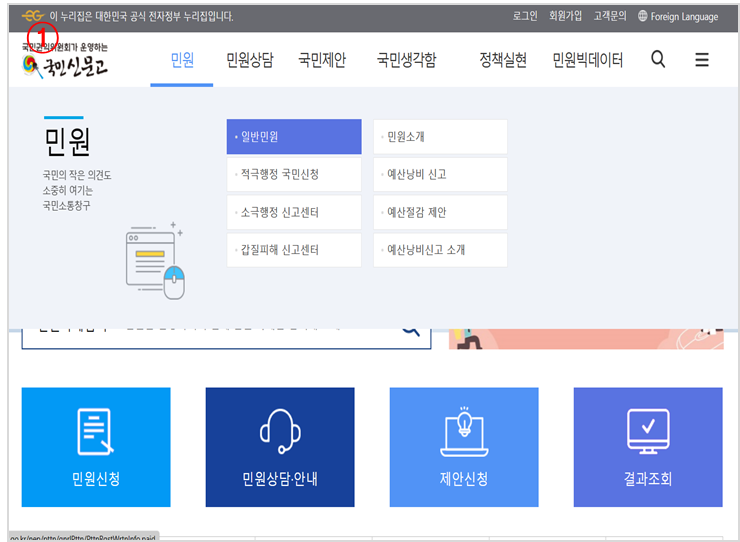Click the 국민신문고 logo
The width and height of the screenshot is (740, 542).
tap(65, 61)
